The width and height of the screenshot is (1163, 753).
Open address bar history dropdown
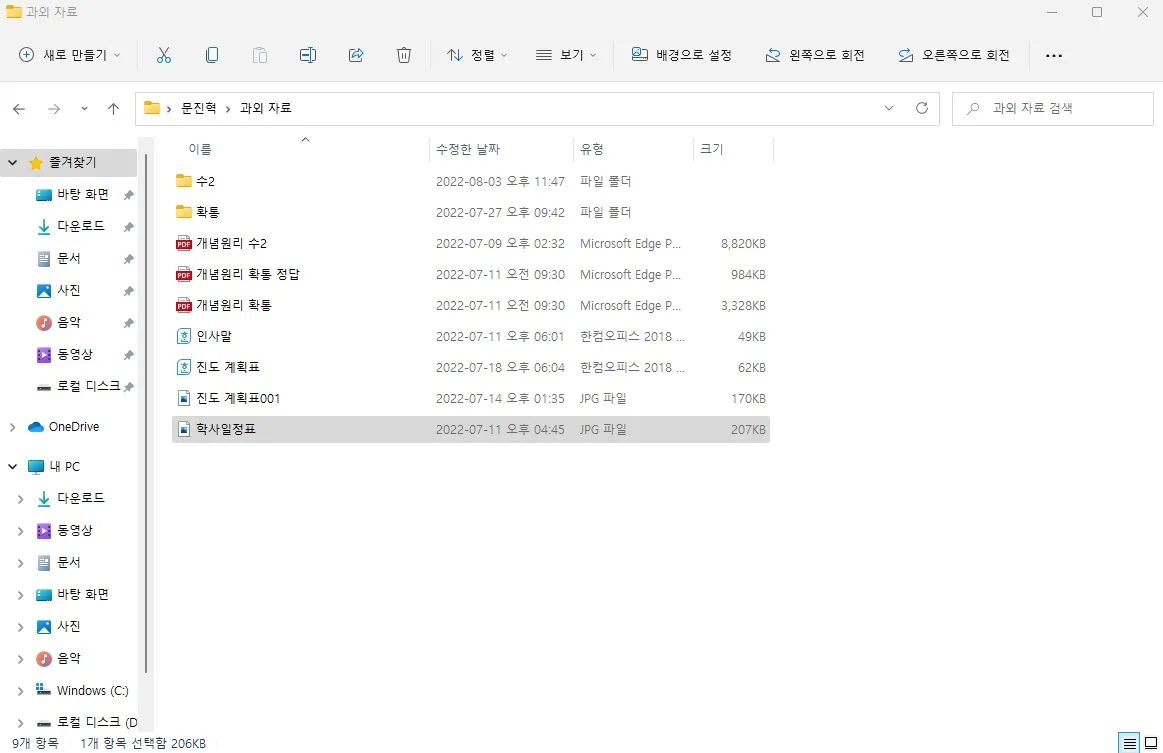click(889, 108)
